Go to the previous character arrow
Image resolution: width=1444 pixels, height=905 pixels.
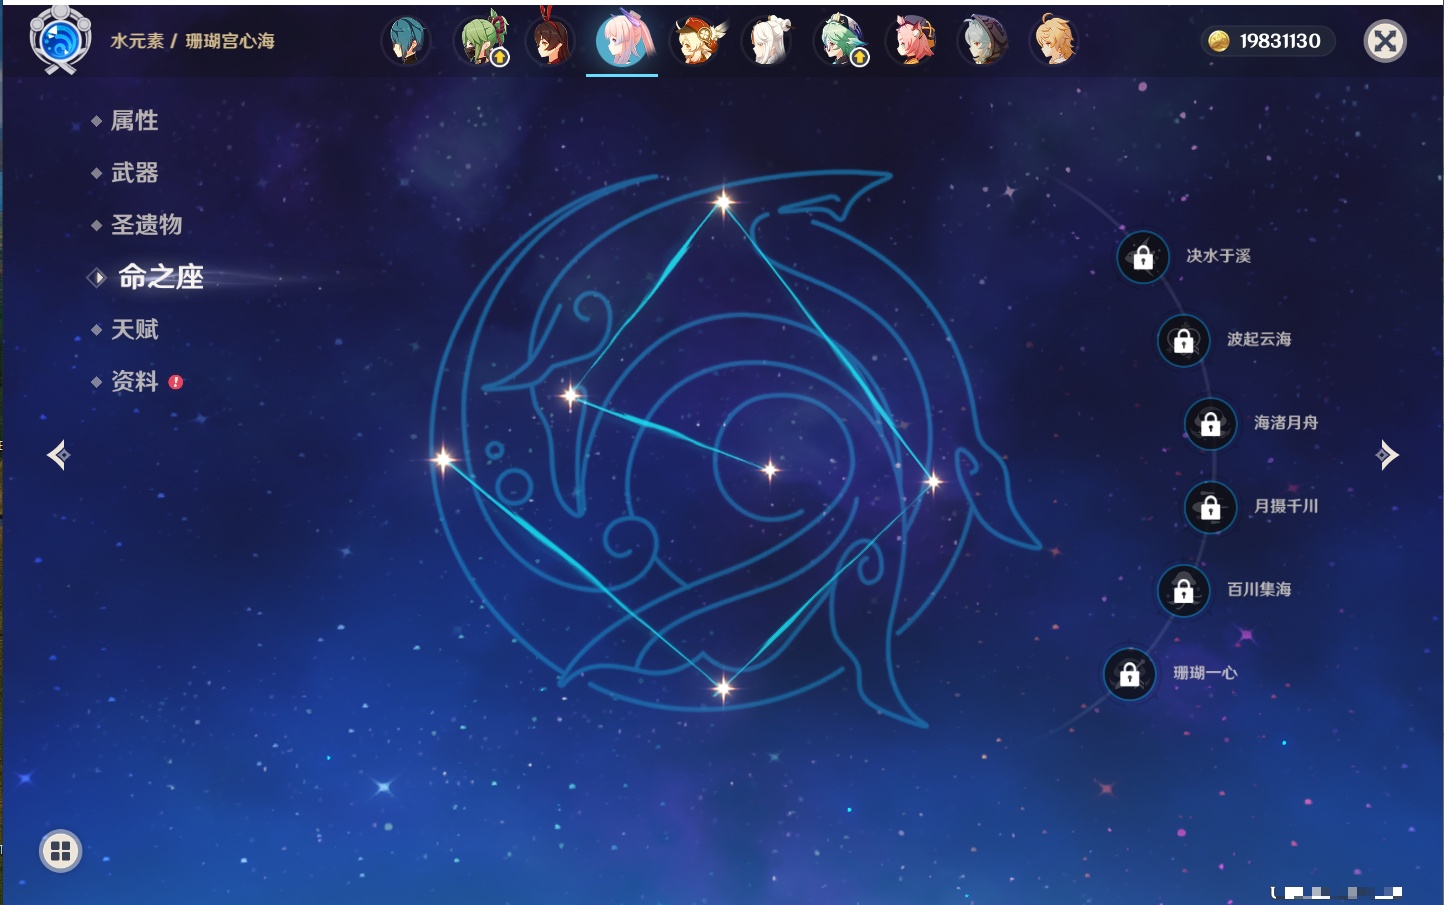tap(58, 455)
